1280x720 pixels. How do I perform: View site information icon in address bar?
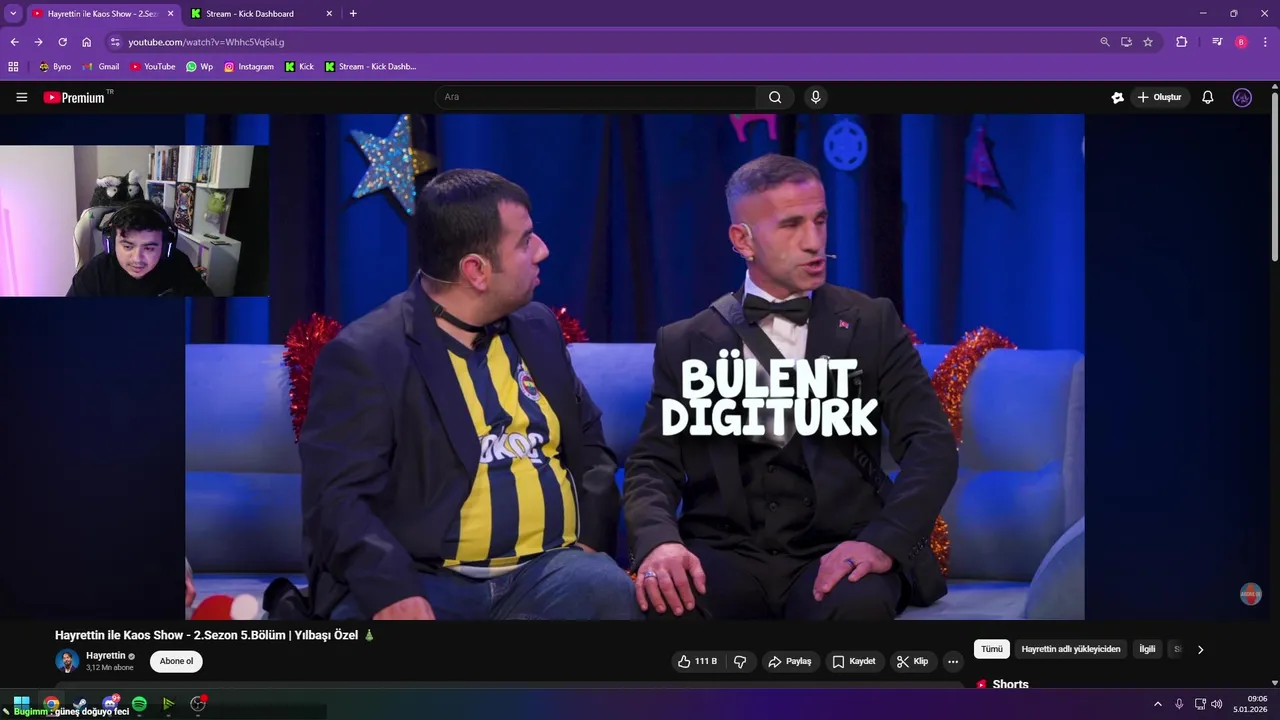pyautogui.click(x=115, y=42)
